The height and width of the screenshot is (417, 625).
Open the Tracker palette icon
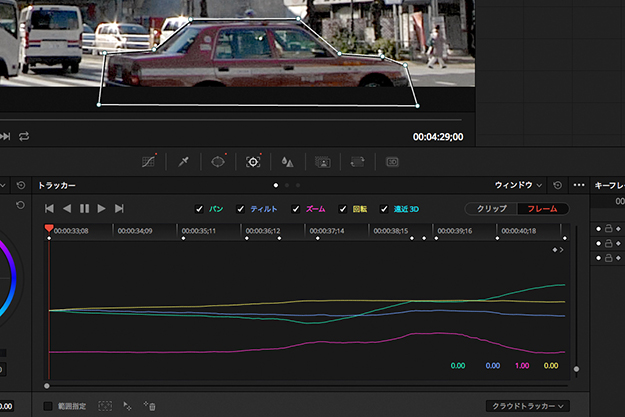[253, 161]
